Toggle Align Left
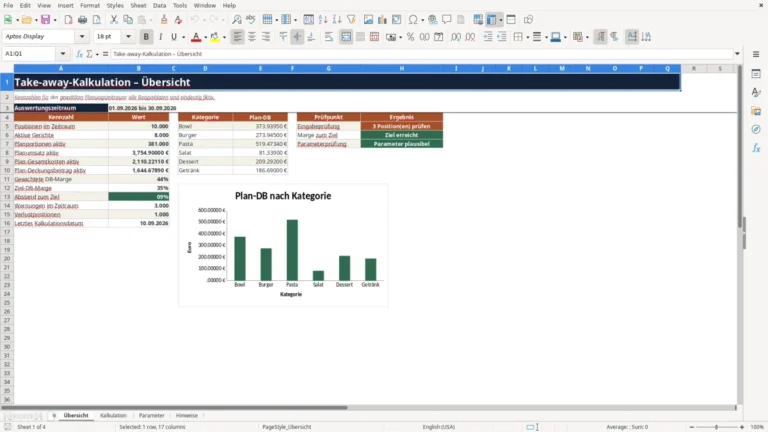 (x=238, y=37)
